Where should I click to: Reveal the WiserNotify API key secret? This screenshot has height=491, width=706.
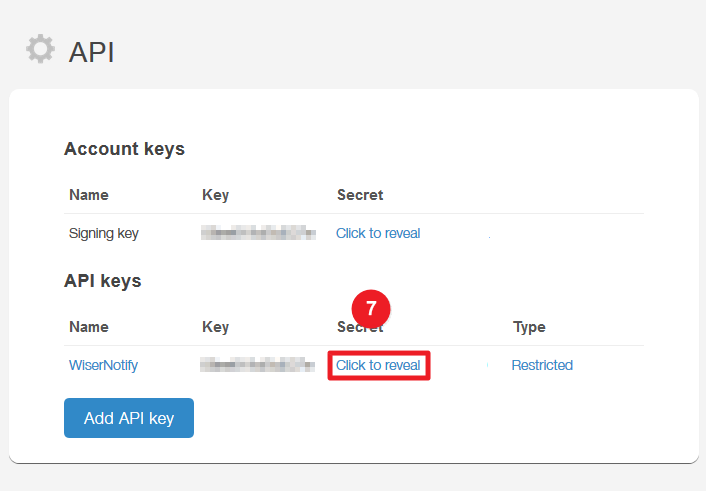[x=378, y=365]
